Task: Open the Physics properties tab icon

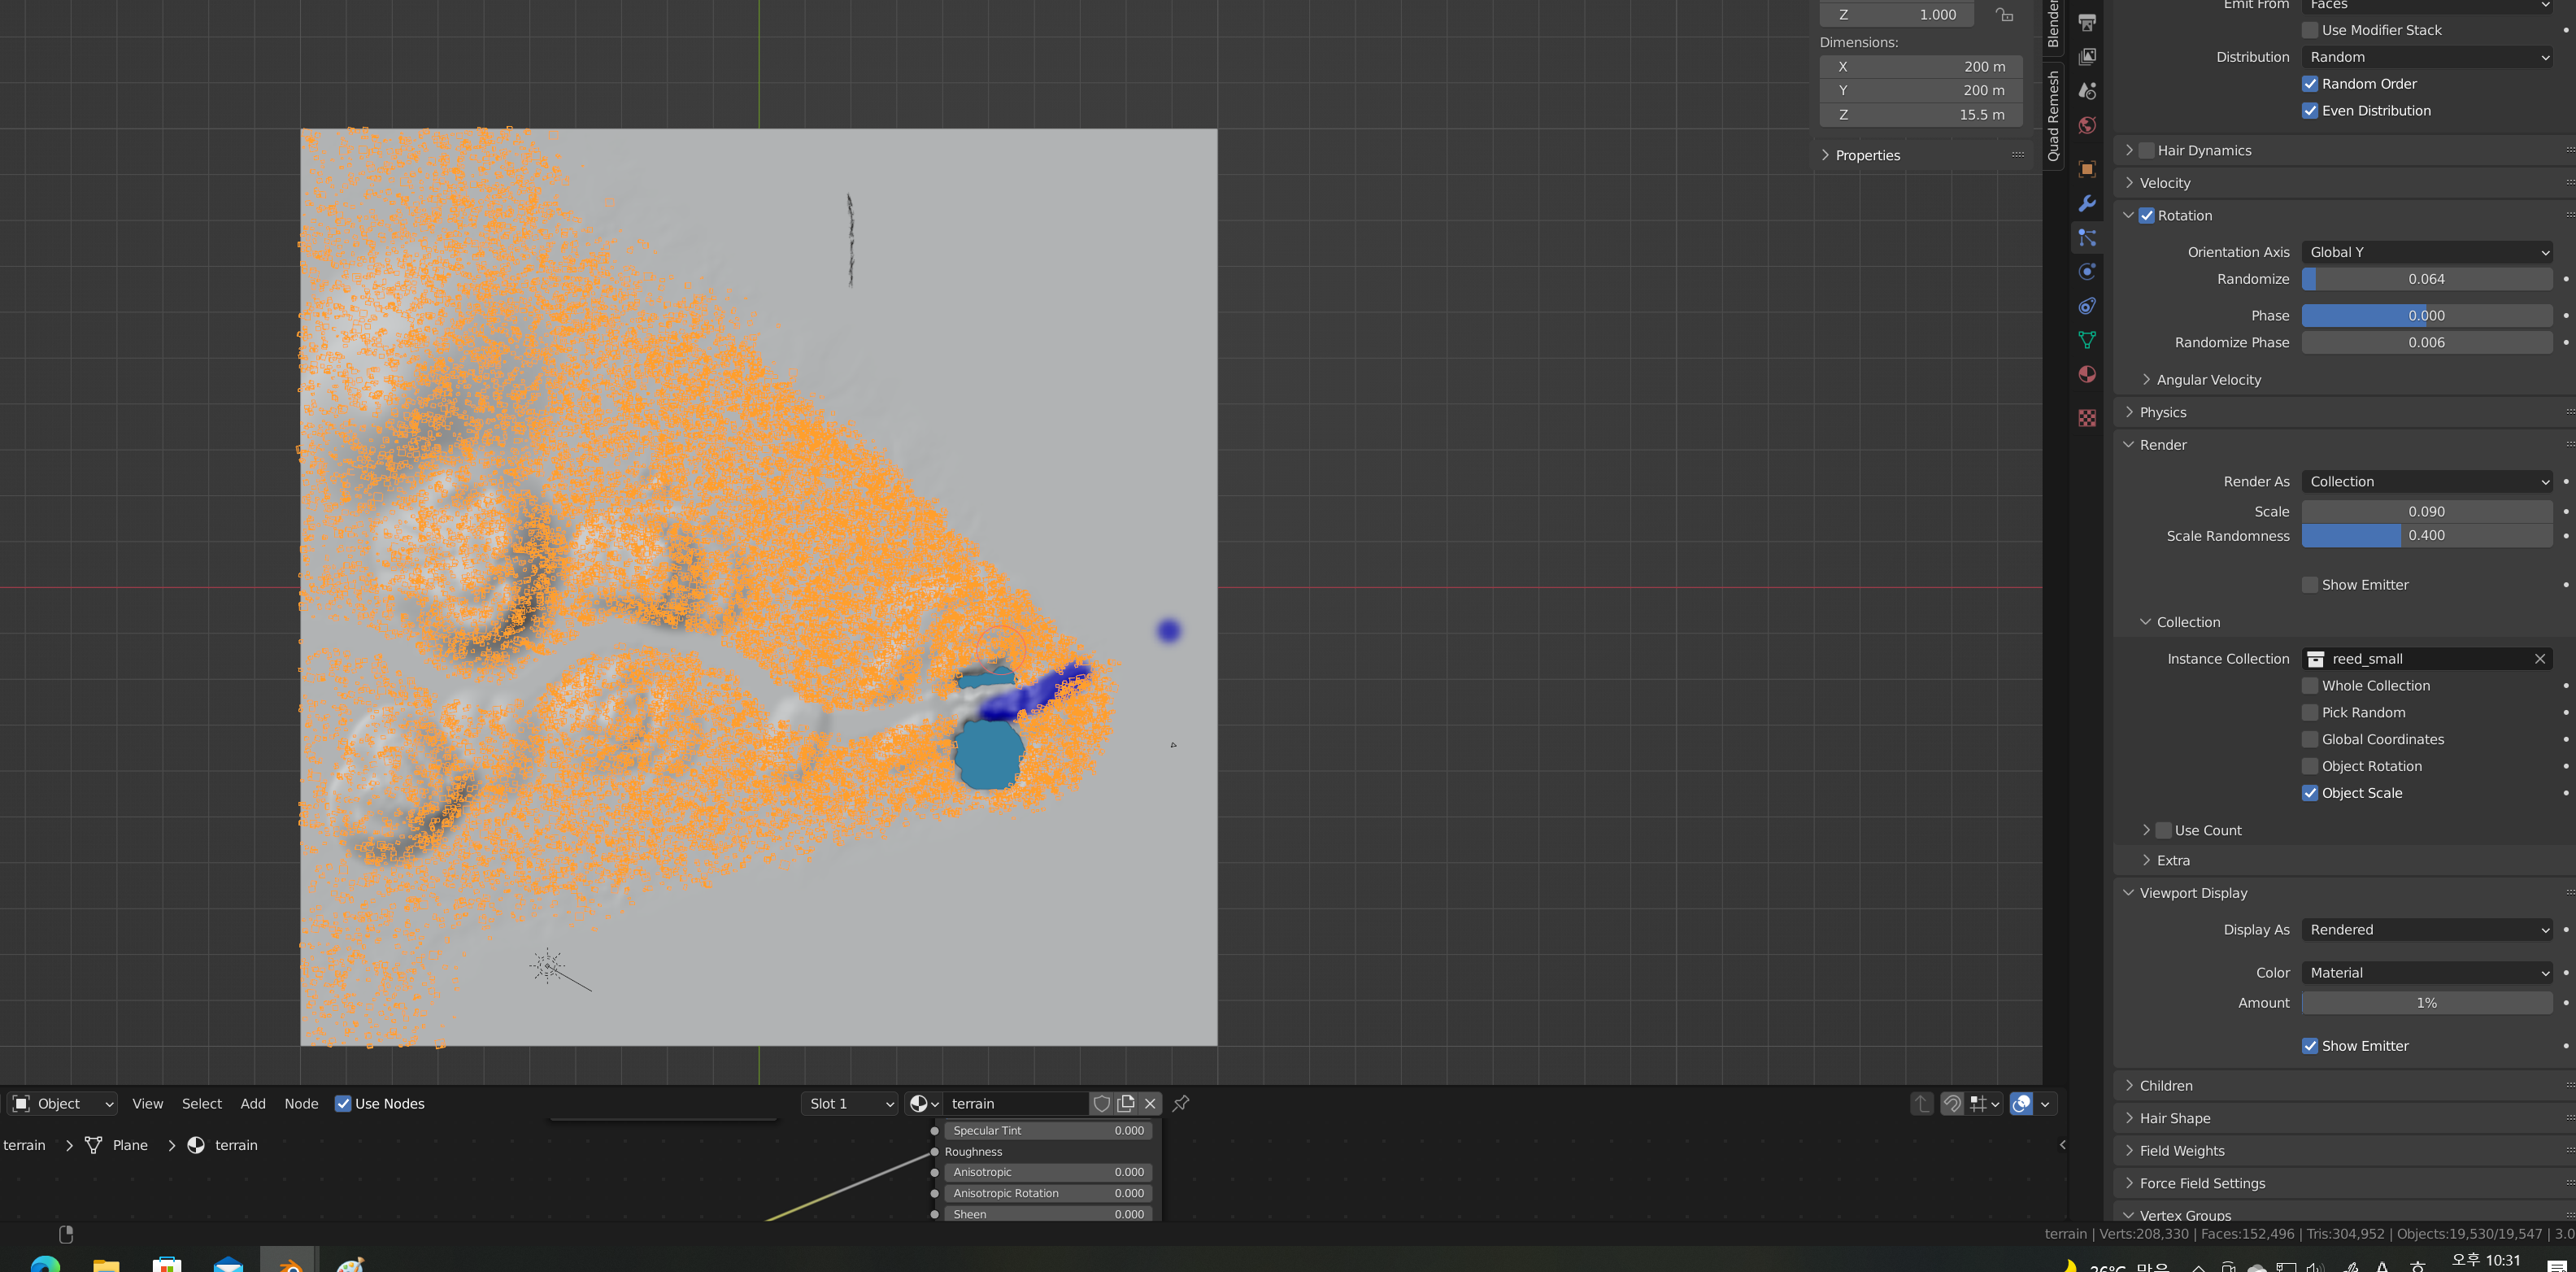Action: 2087,272
